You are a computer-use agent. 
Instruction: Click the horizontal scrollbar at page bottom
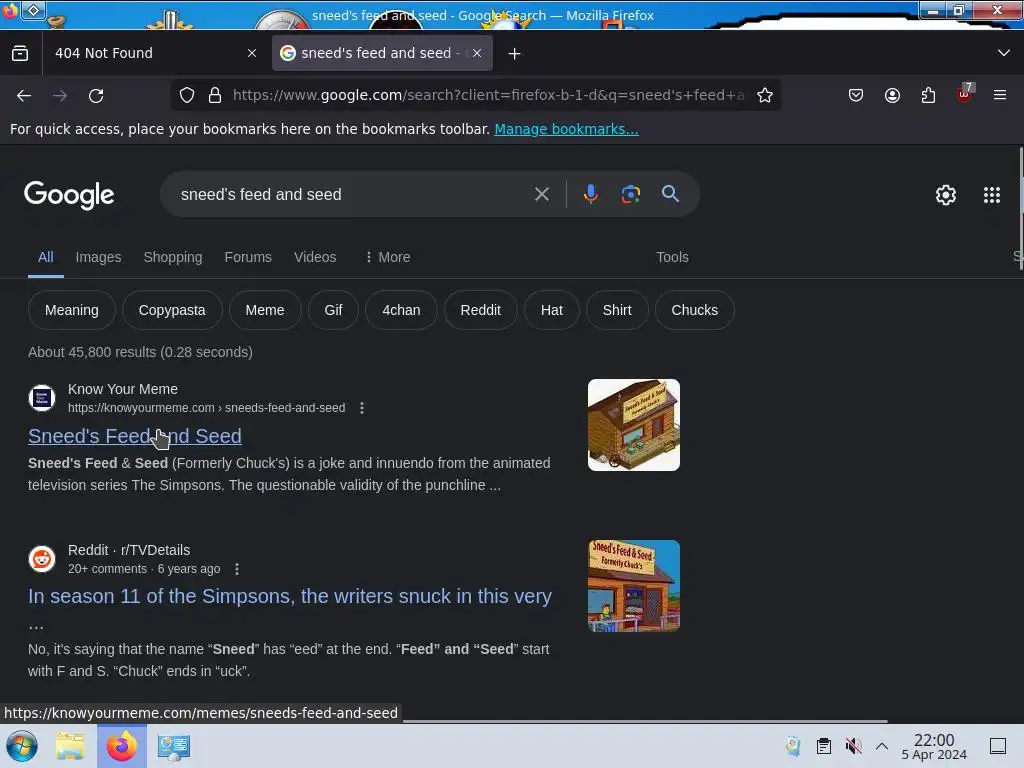coord(645,722)
